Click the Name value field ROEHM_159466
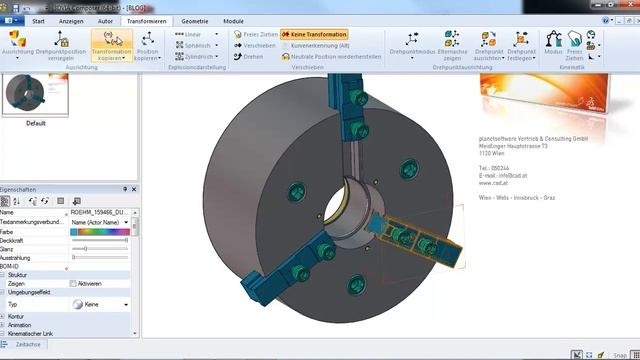The height and width of the screenshot is (360, 640). (100, 213)
